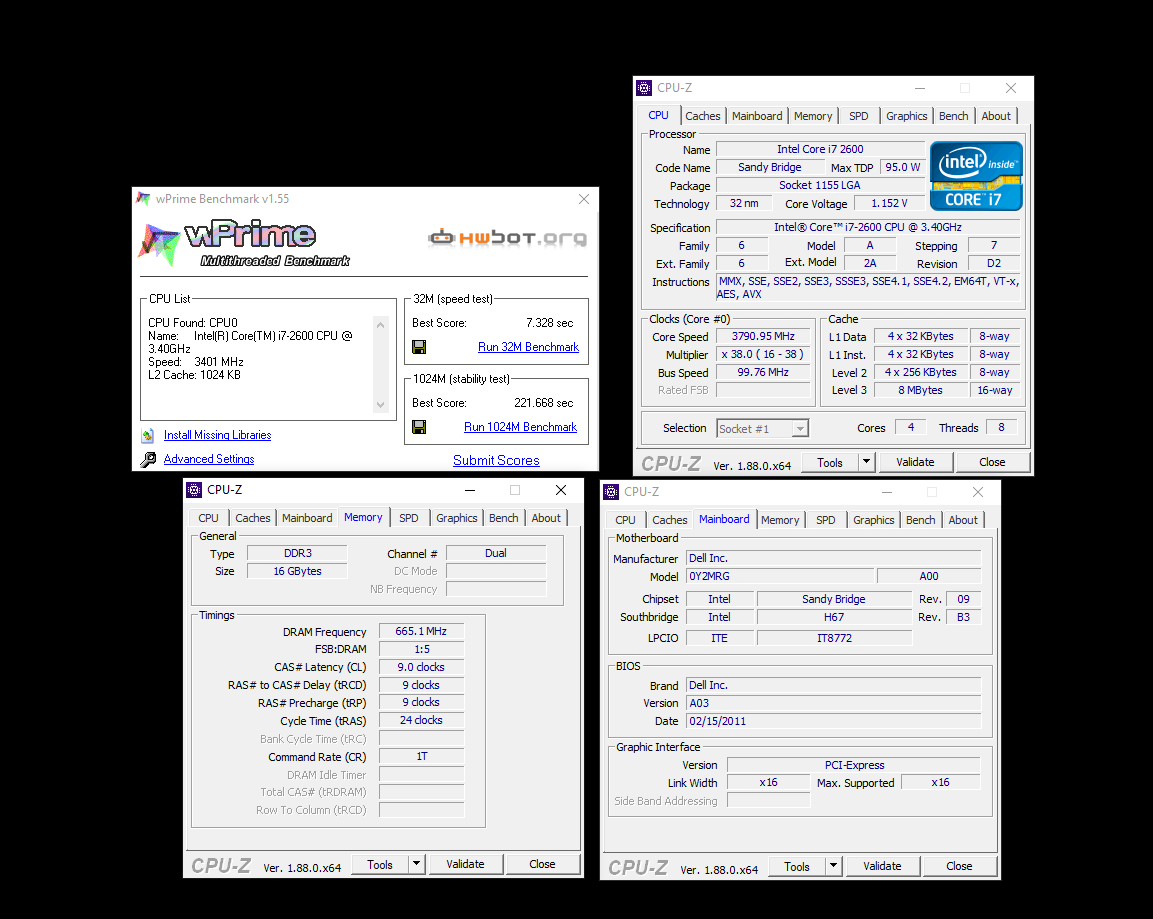This screenshot has height=919, width=1153.
Task: Open Mainboard tab in top-right CPU-Z window
Action: 757,116
